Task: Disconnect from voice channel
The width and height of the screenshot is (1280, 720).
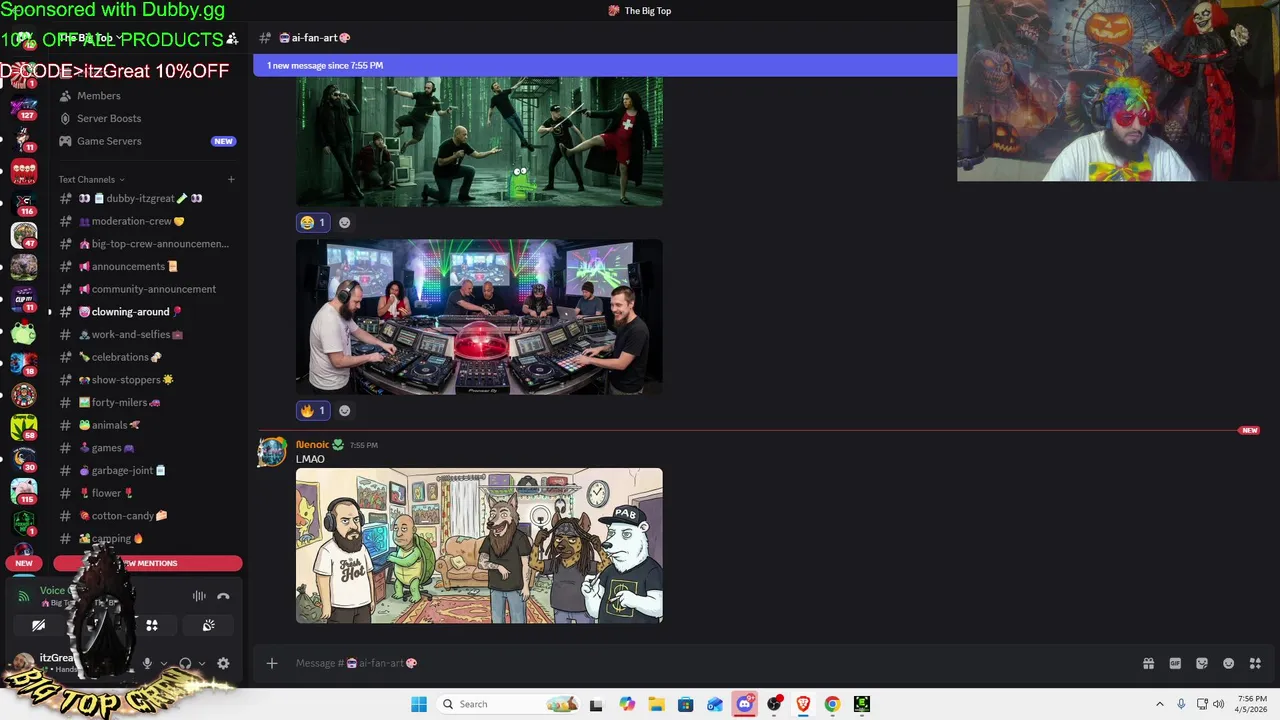Action: point(223,596)
